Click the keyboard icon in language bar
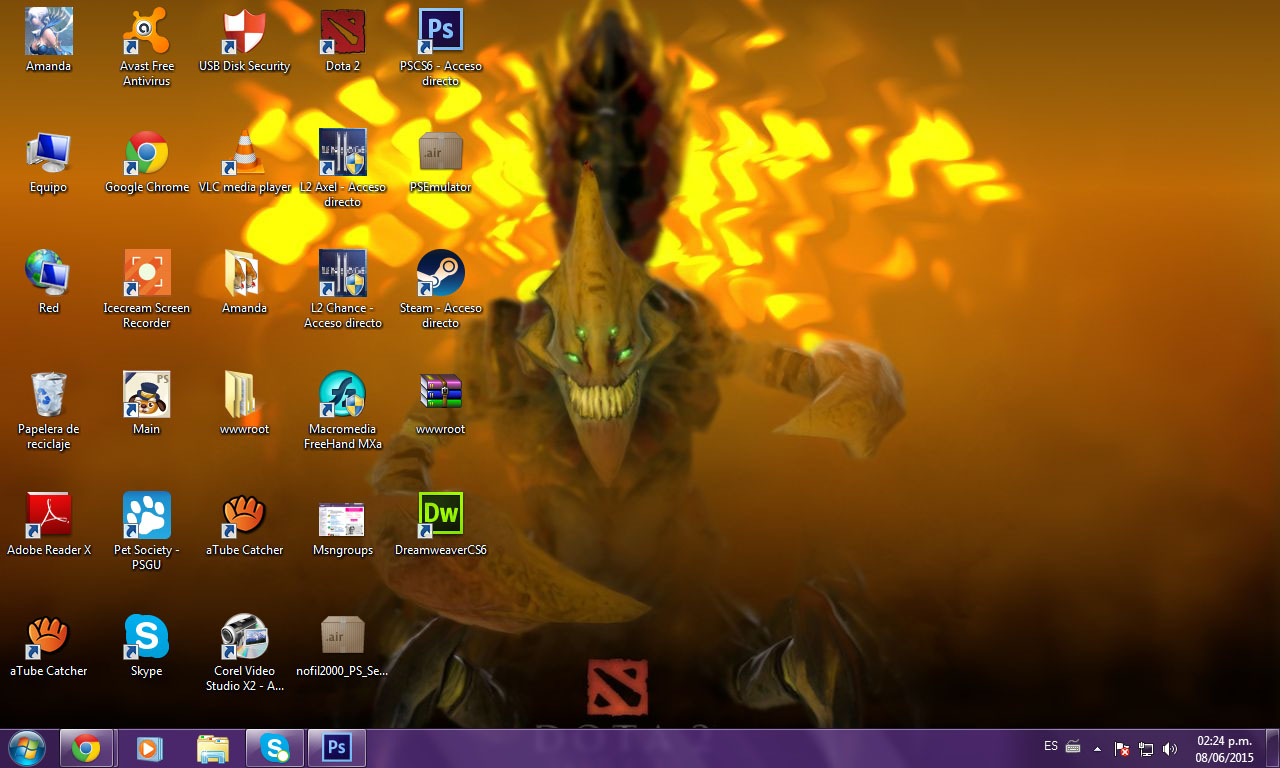This screenshot has height=768, width=1280. tap(1073, 746)
